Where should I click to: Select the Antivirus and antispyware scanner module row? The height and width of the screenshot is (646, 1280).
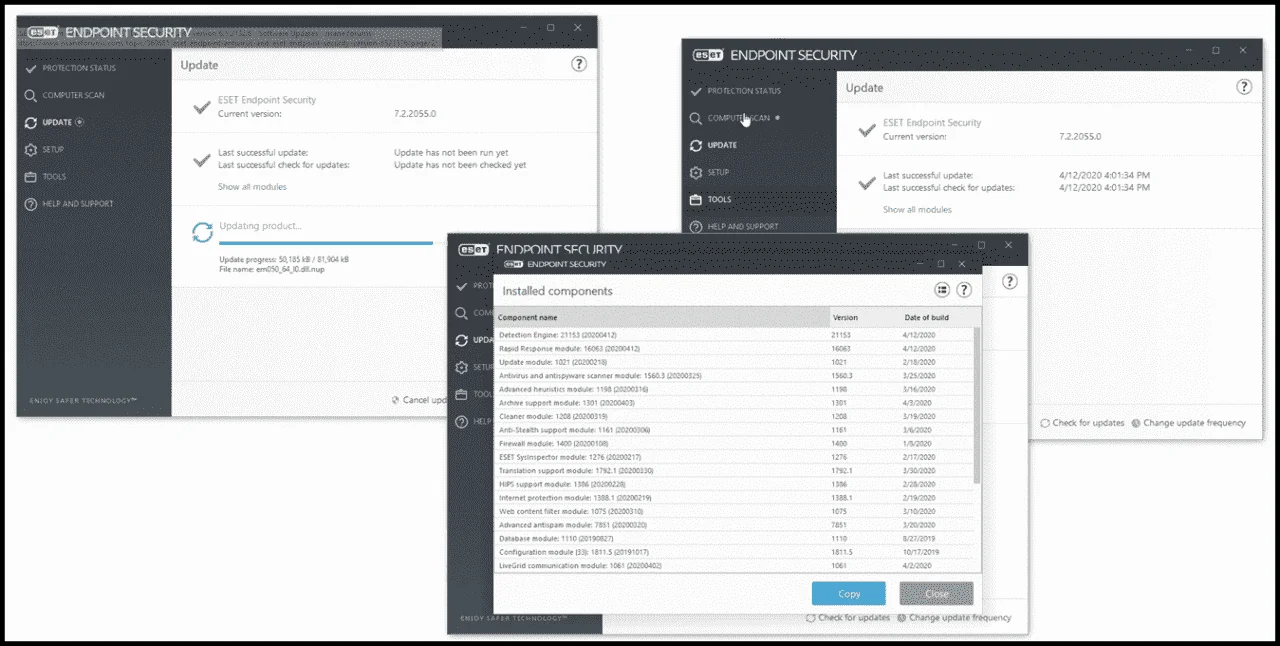[734, 375]
